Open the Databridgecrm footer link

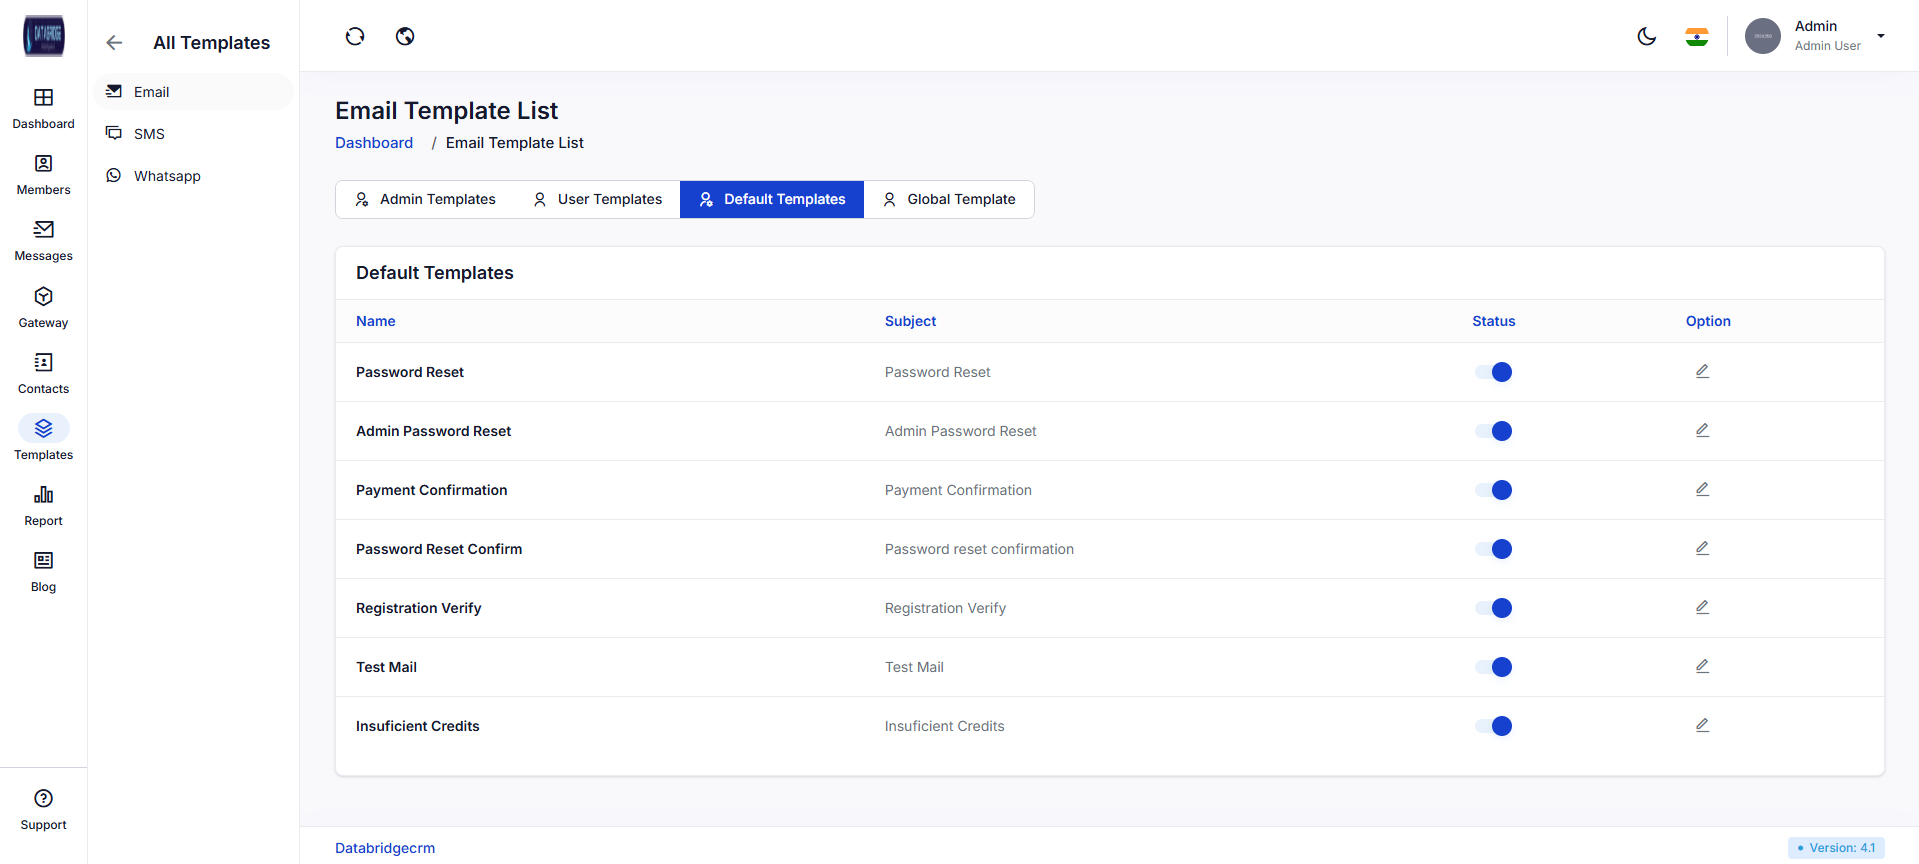tap(385, 848)
